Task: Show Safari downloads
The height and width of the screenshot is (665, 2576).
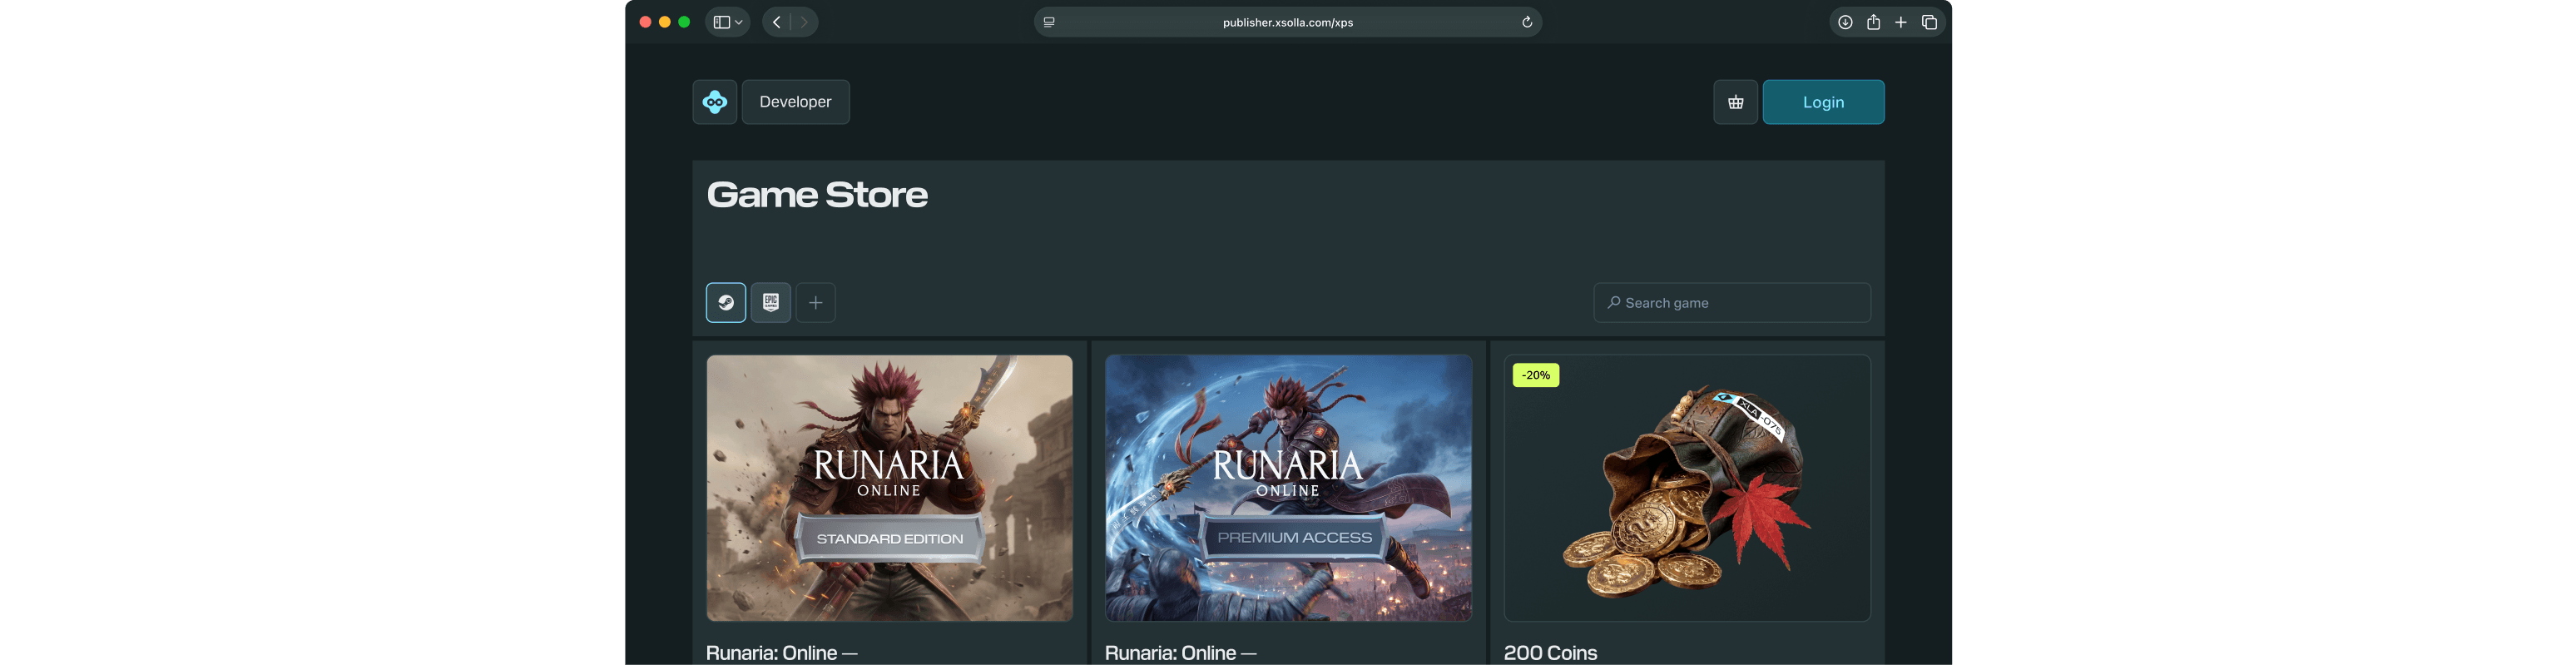Action: pos(1845,22)
